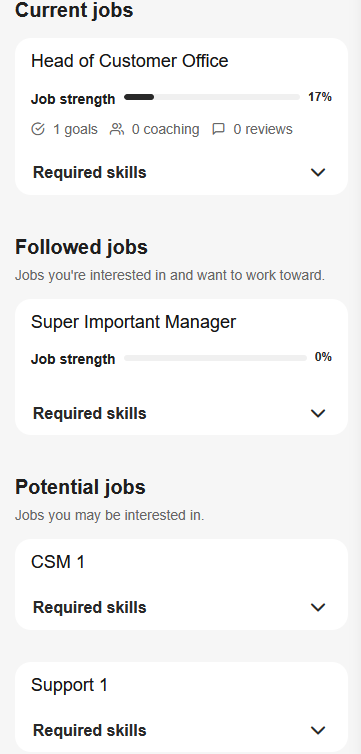Click the 17% percentage value
This screenshot has height=754, width=361.
click(x=320, y=97)
